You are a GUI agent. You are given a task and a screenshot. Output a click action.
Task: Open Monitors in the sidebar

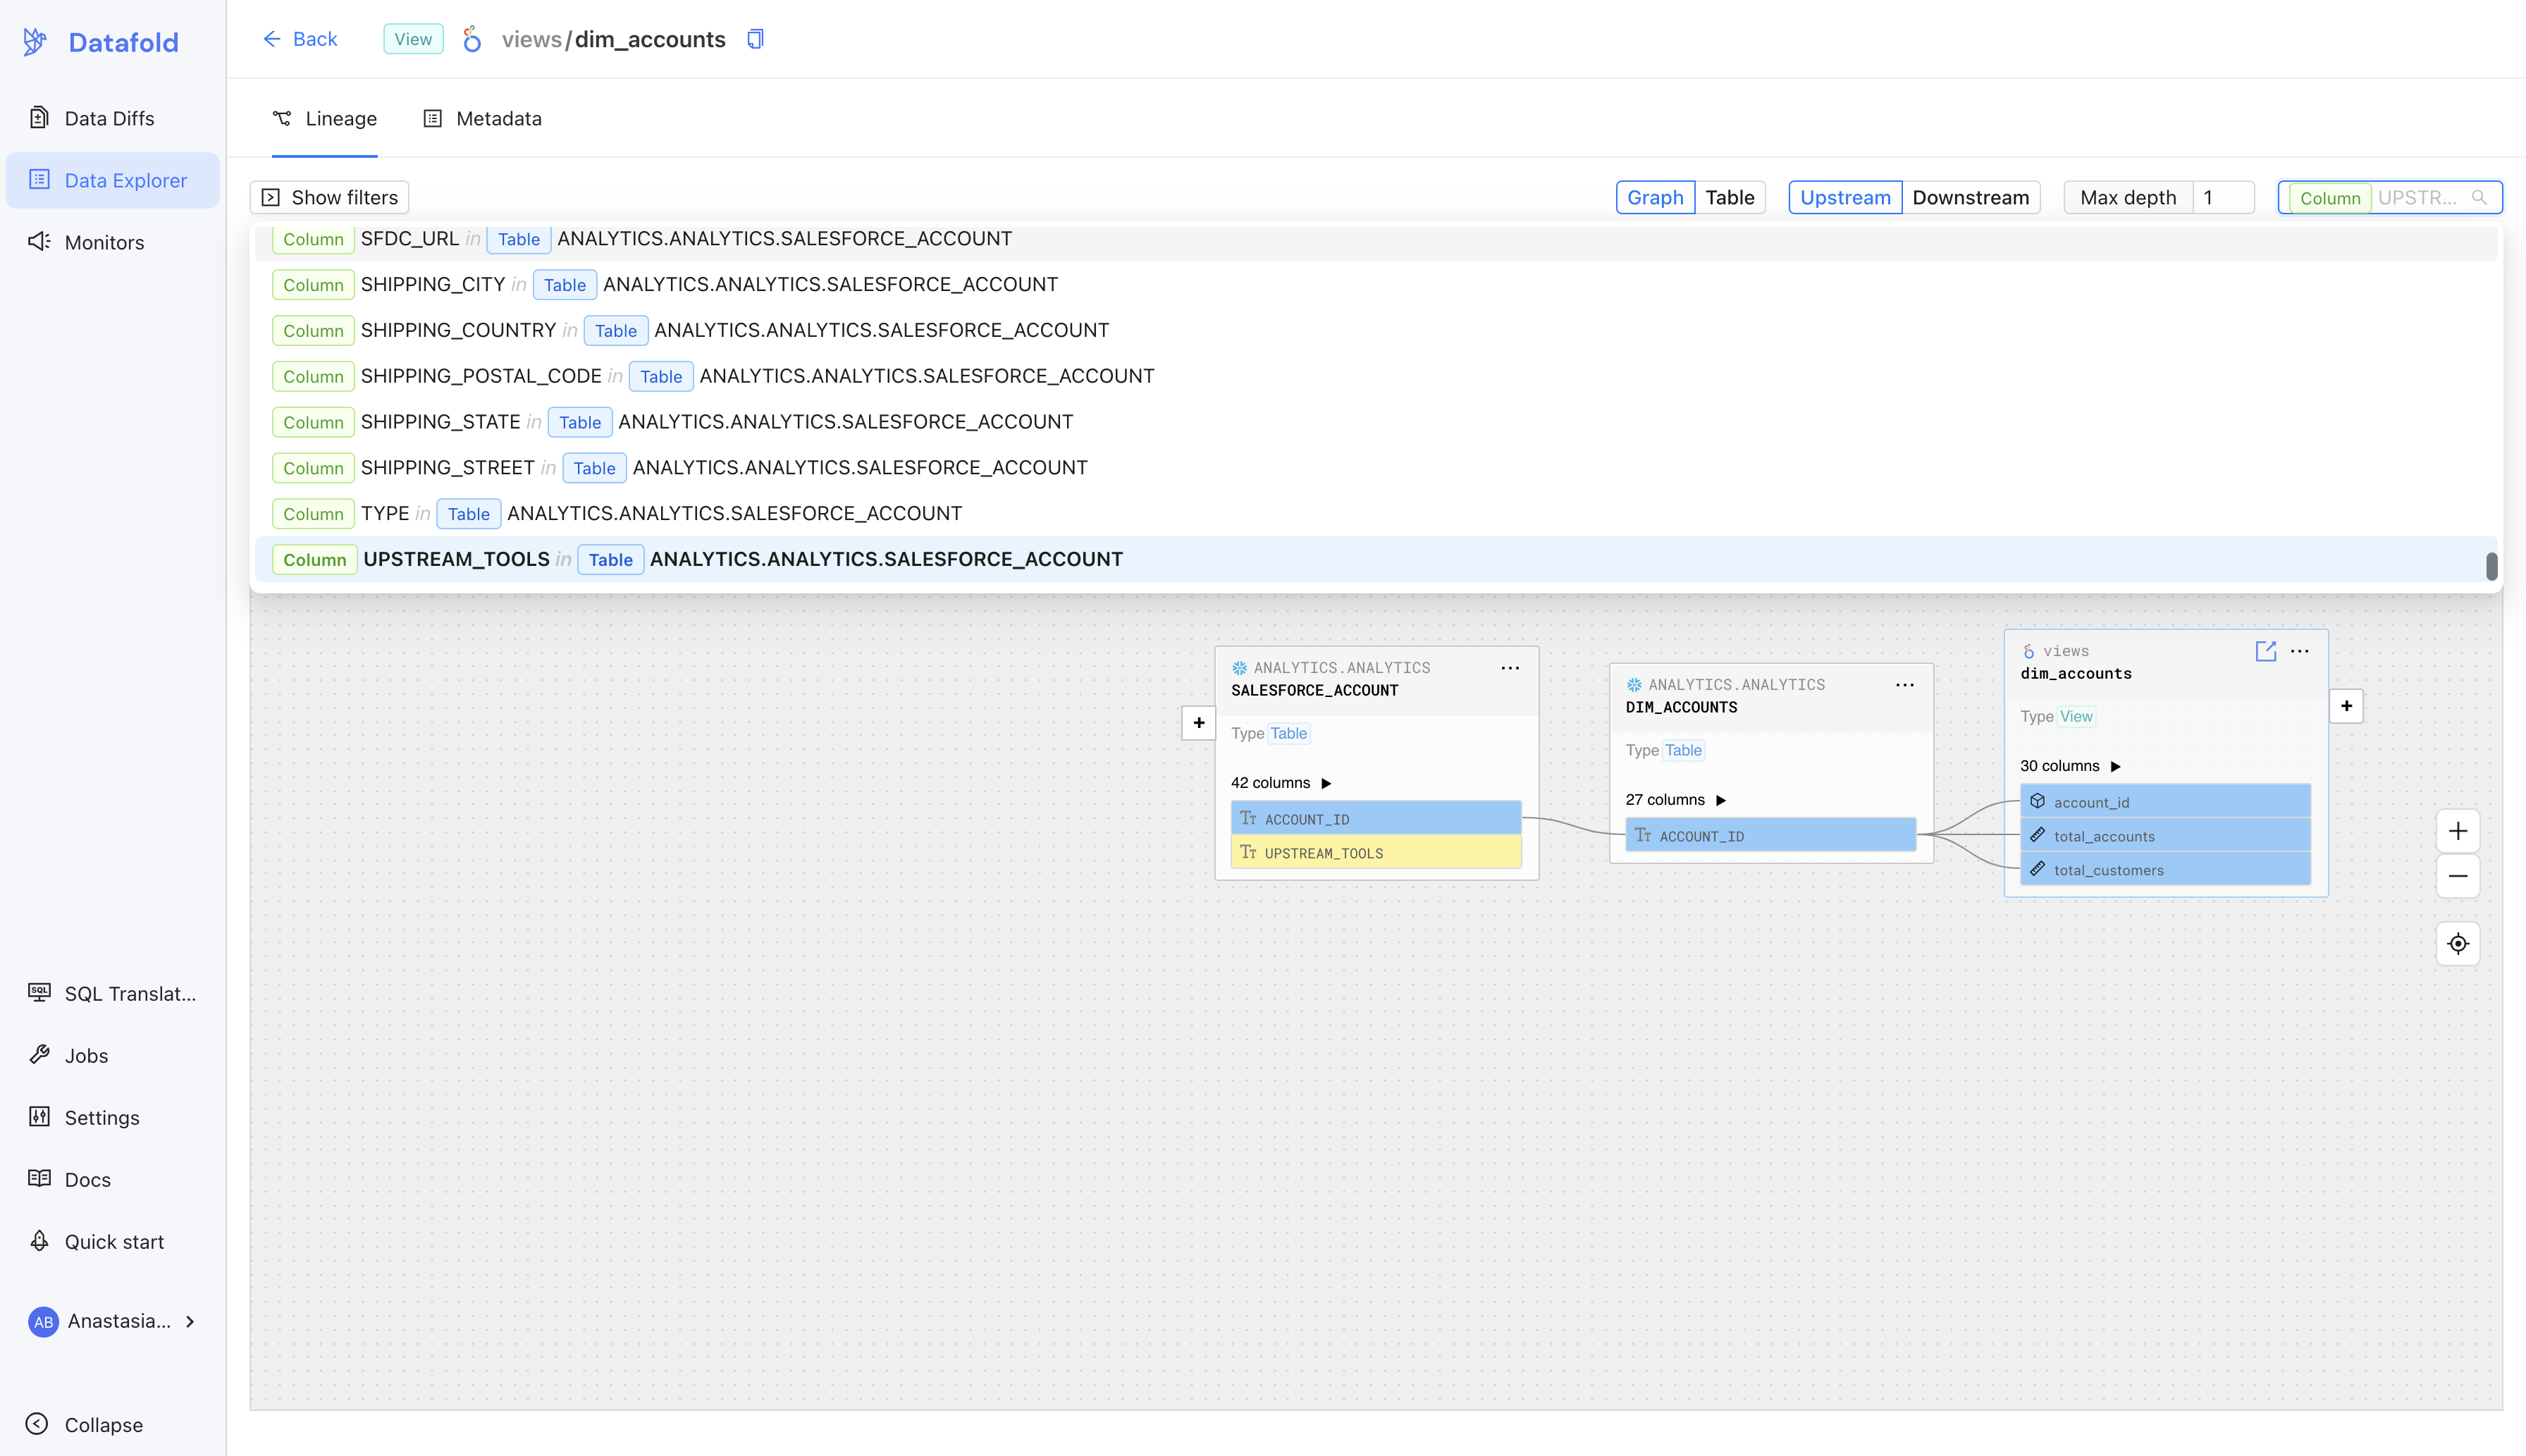coord(112,242)
